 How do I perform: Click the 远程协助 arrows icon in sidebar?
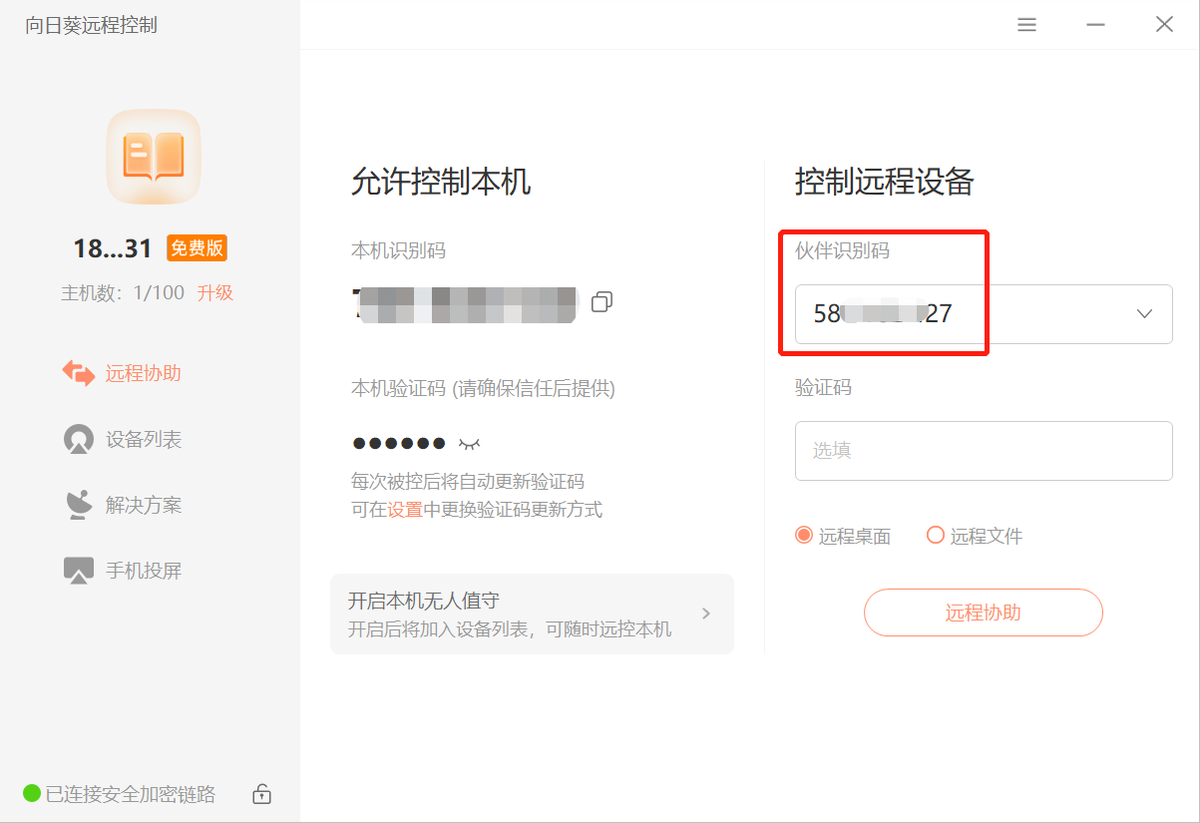(79, 373)
